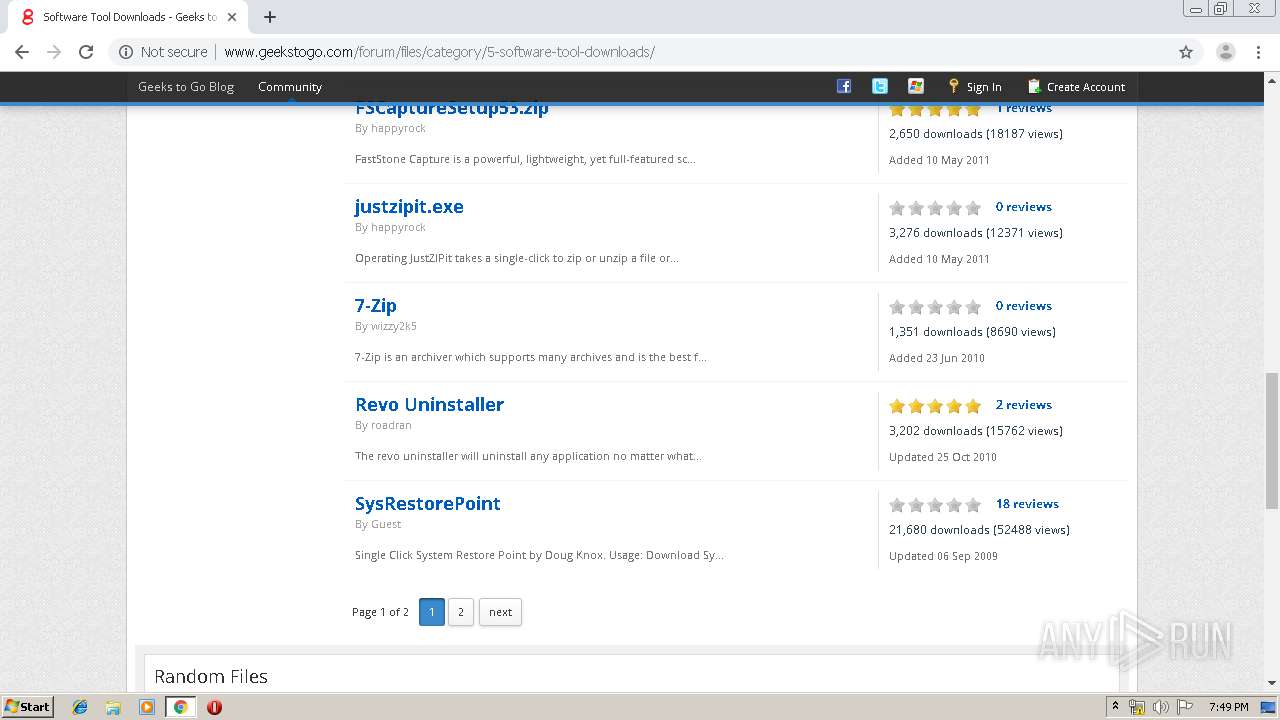
Task: Switch to Chrome in the taskbar
Action: pos(180,707)
